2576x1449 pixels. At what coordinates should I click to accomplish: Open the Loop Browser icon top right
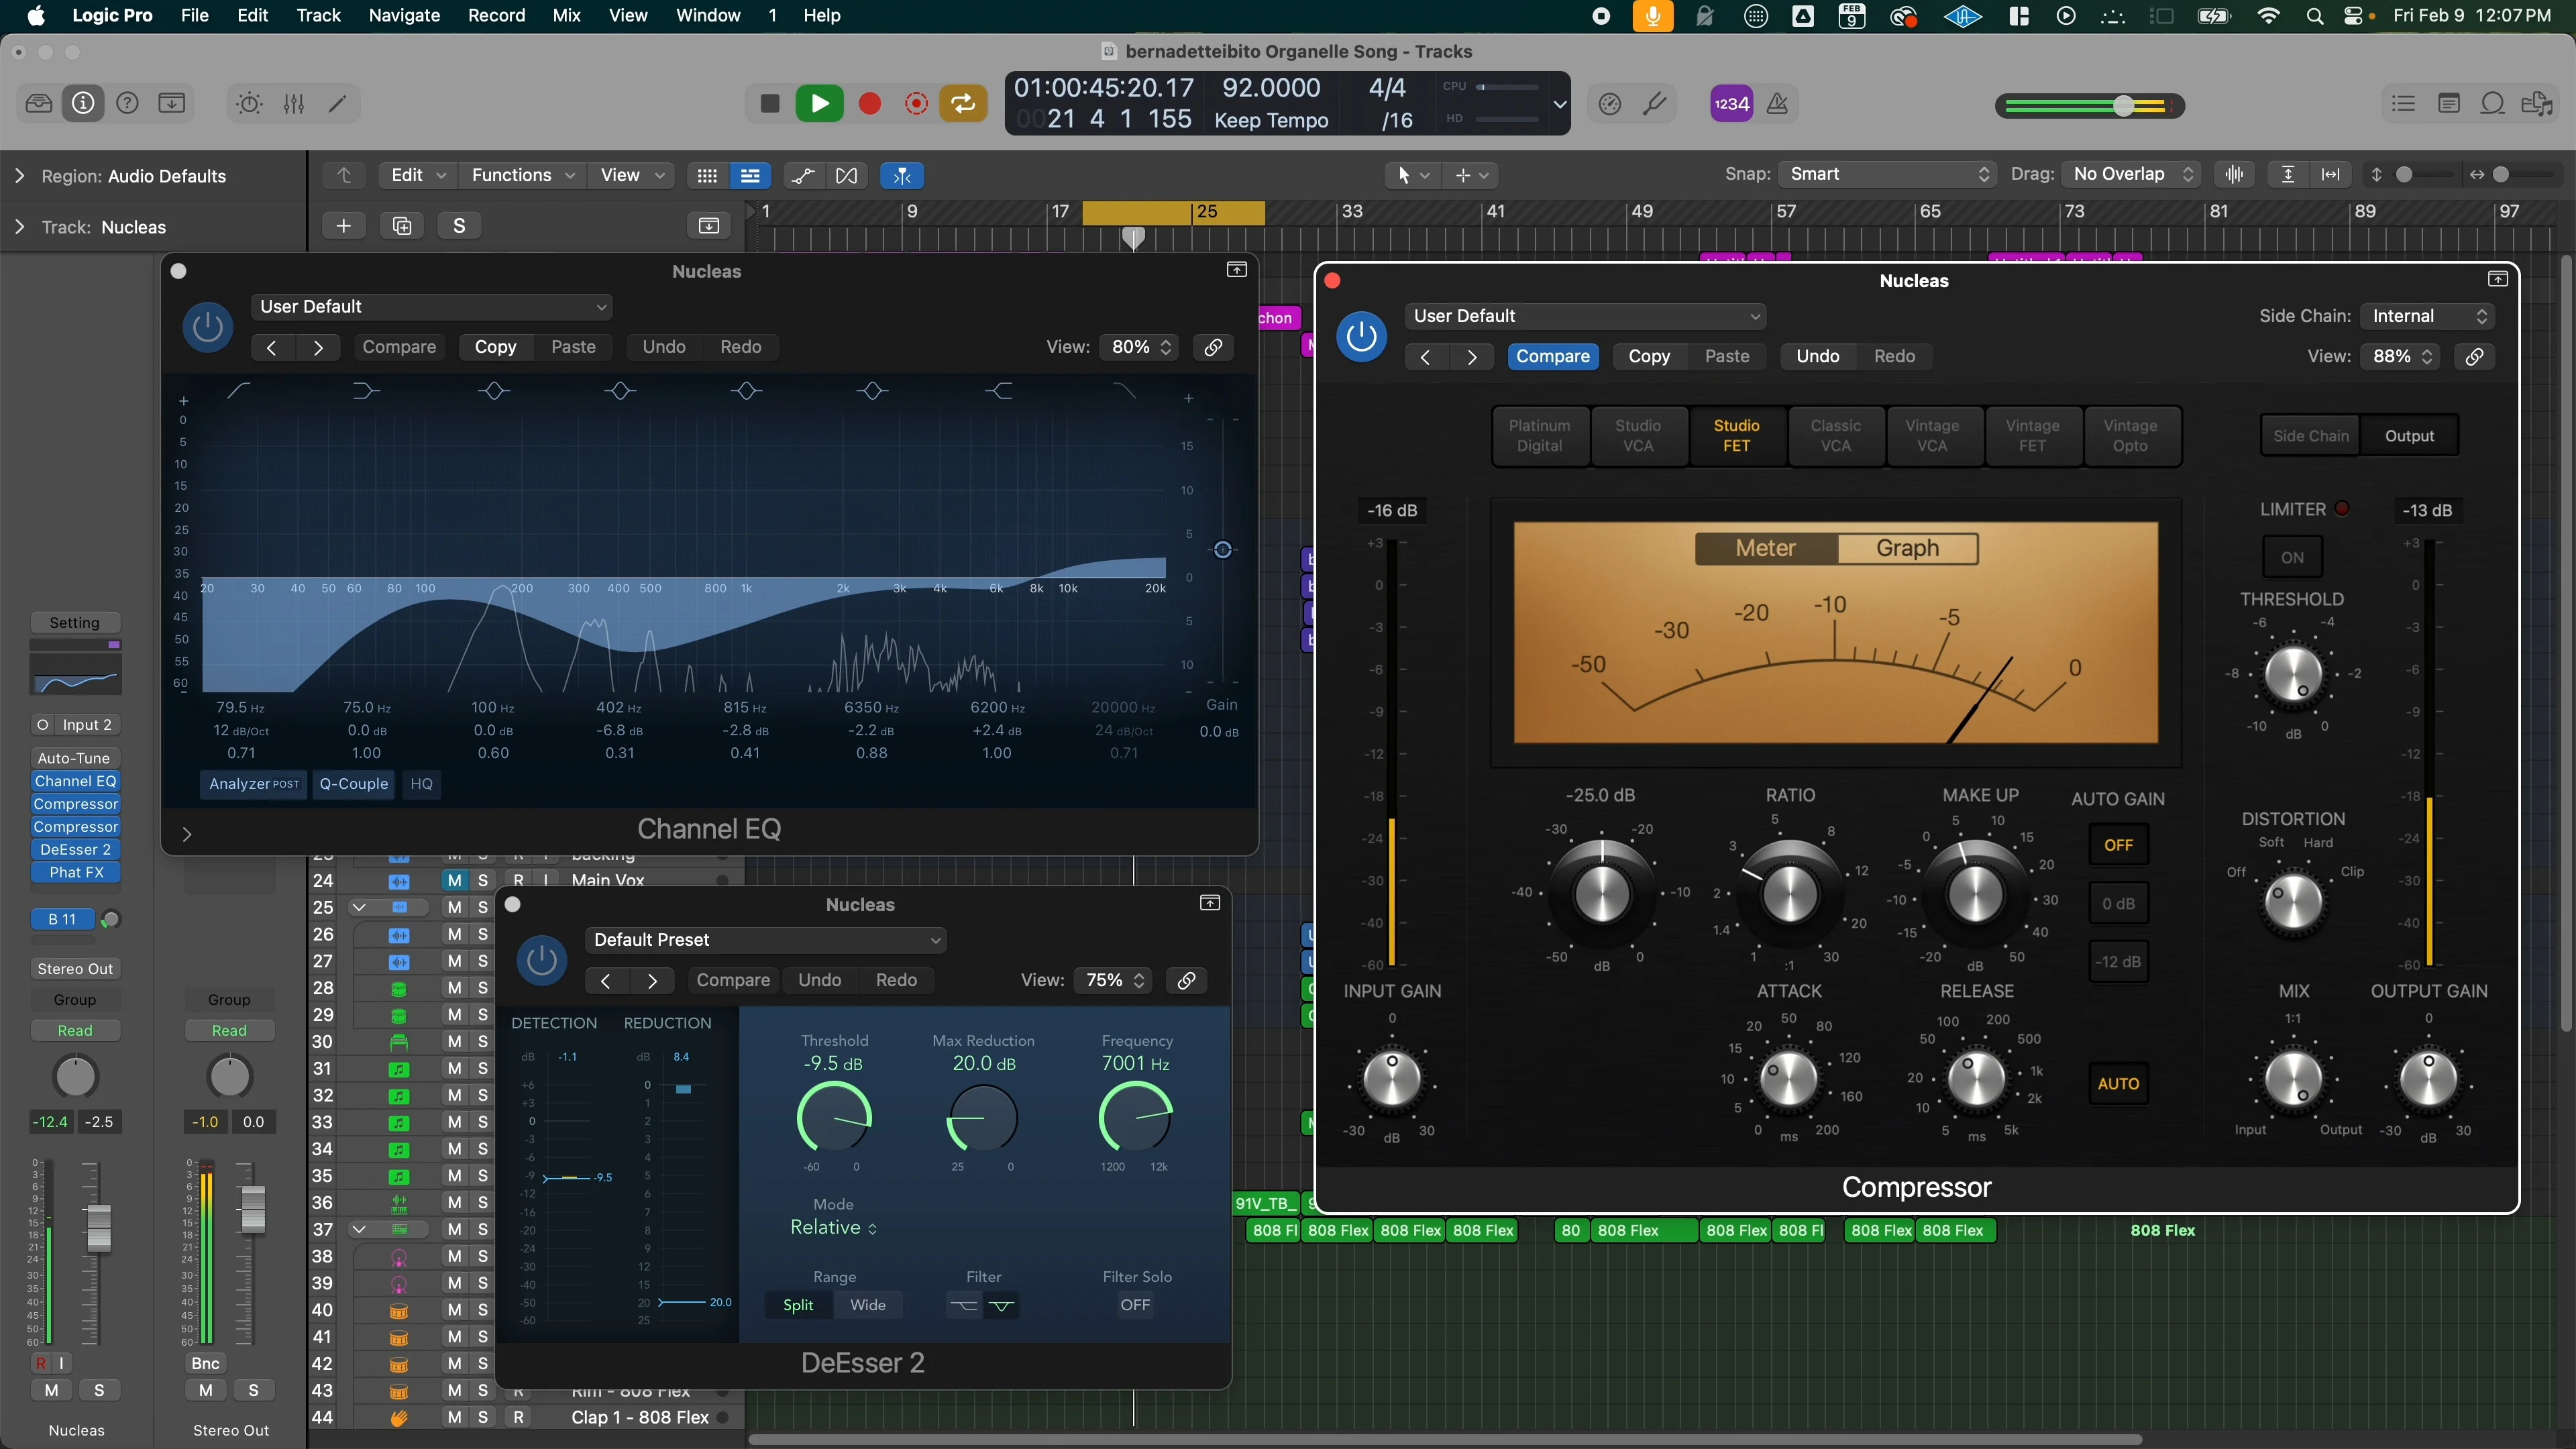tap(2493, 104)
